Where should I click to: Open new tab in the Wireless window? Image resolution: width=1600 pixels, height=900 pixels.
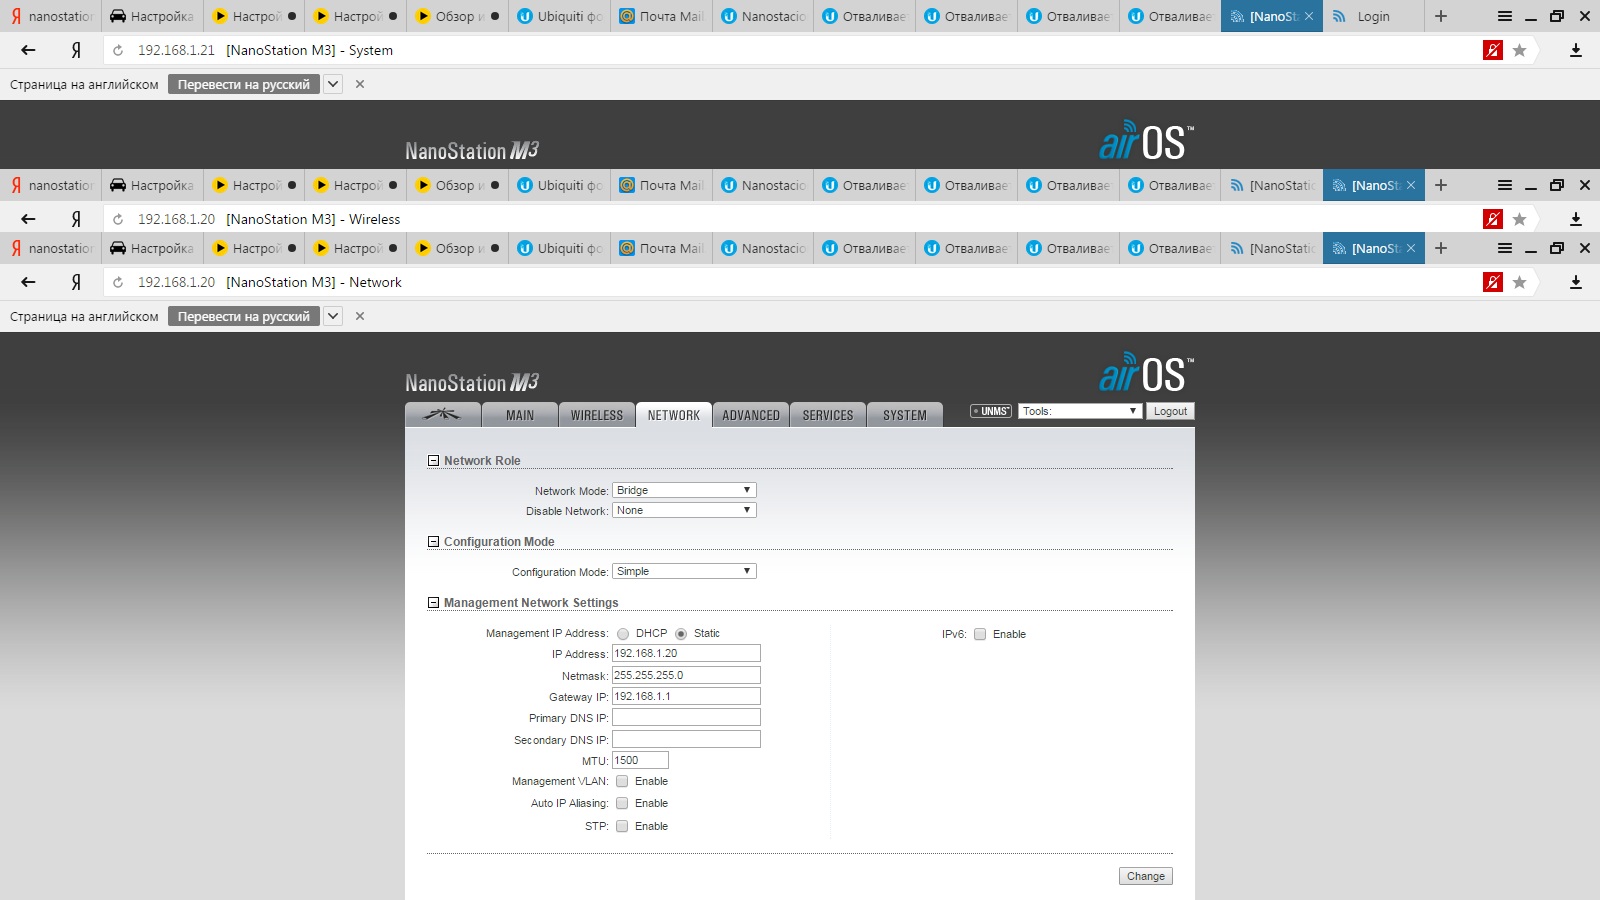(x=1441, y=185)
